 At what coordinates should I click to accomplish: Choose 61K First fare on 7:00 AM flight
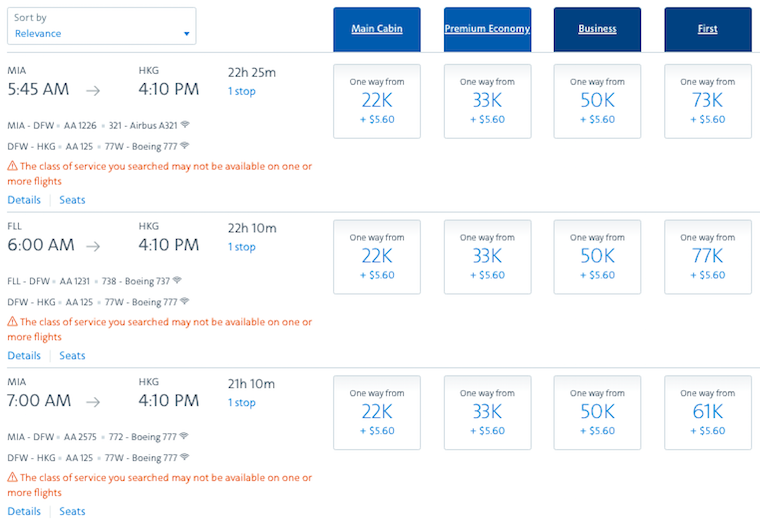pos(708,412)
